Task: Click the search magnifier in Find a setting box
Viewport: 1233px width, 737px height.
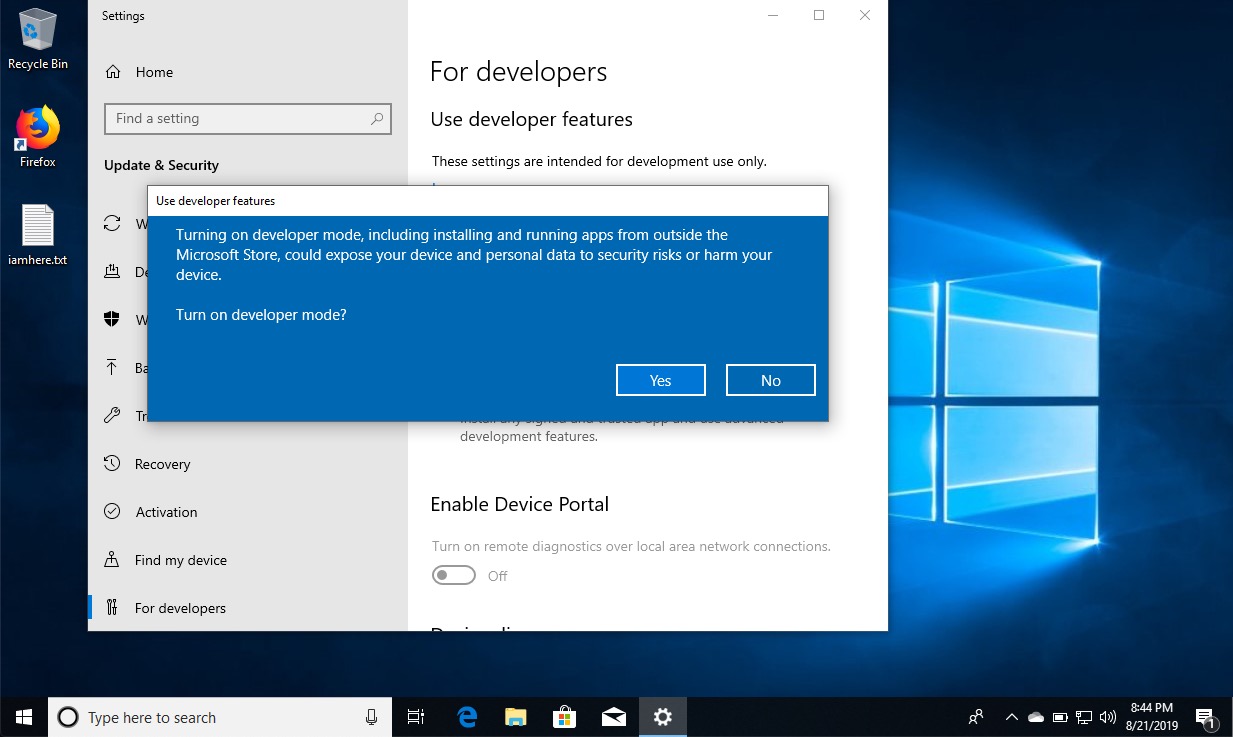Action: [x=377, y=119]
